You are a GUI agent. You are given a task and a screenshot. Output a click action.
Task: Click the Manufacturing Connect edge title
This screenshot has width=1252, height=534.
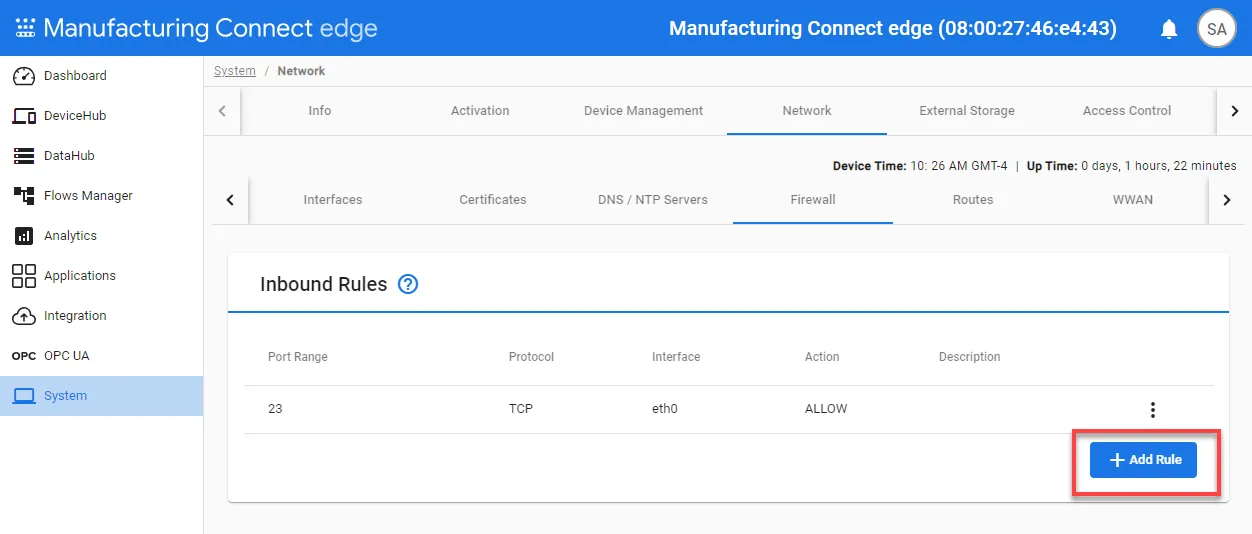(210, 28)
